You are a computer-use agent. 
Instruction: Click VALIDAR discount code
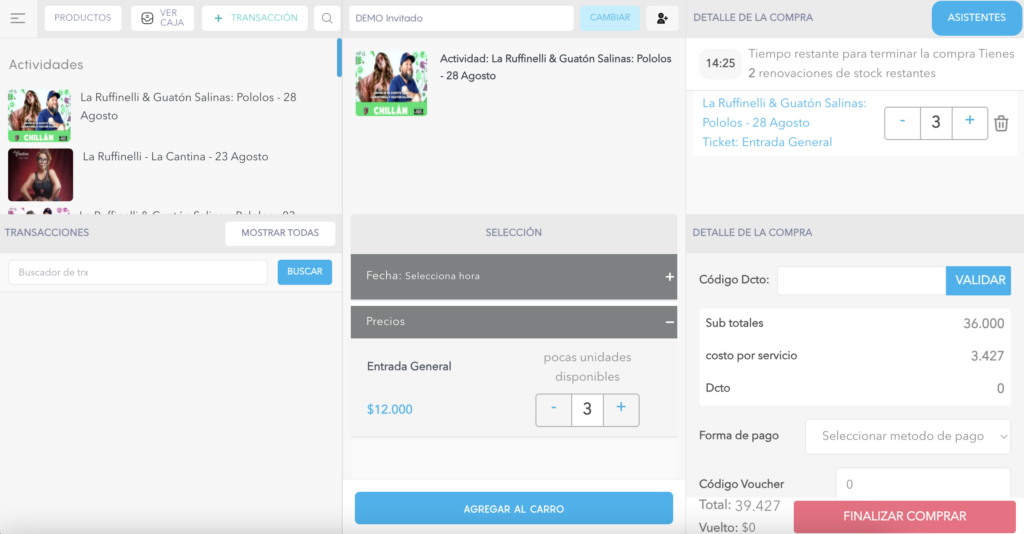[x=980, y=280]
